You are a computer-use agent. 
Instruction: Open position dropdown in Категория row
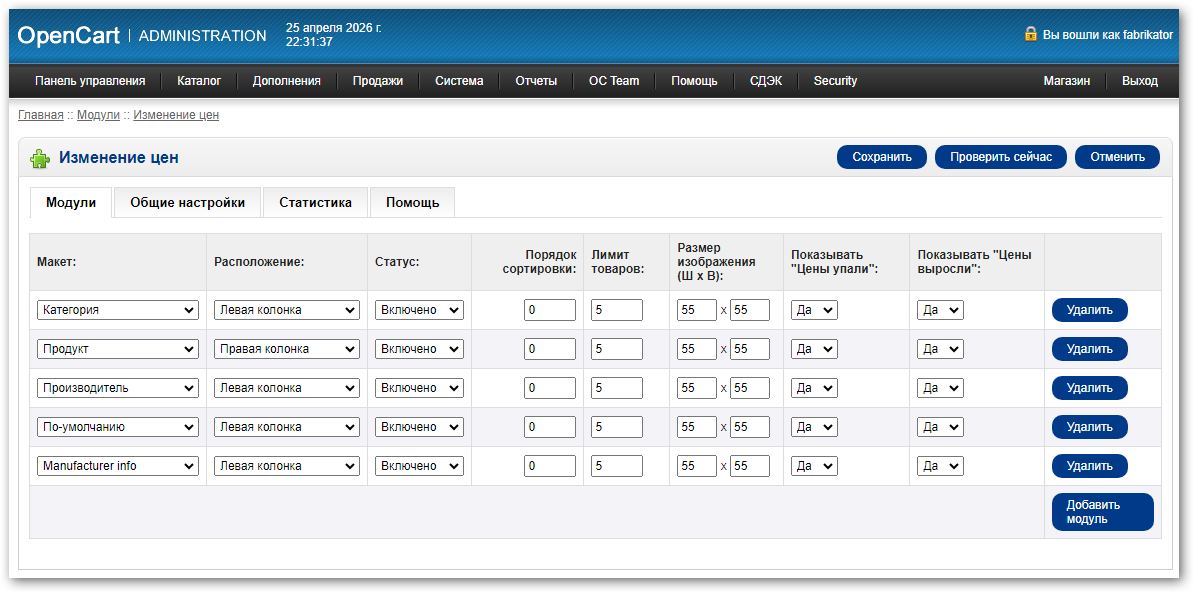287,310
